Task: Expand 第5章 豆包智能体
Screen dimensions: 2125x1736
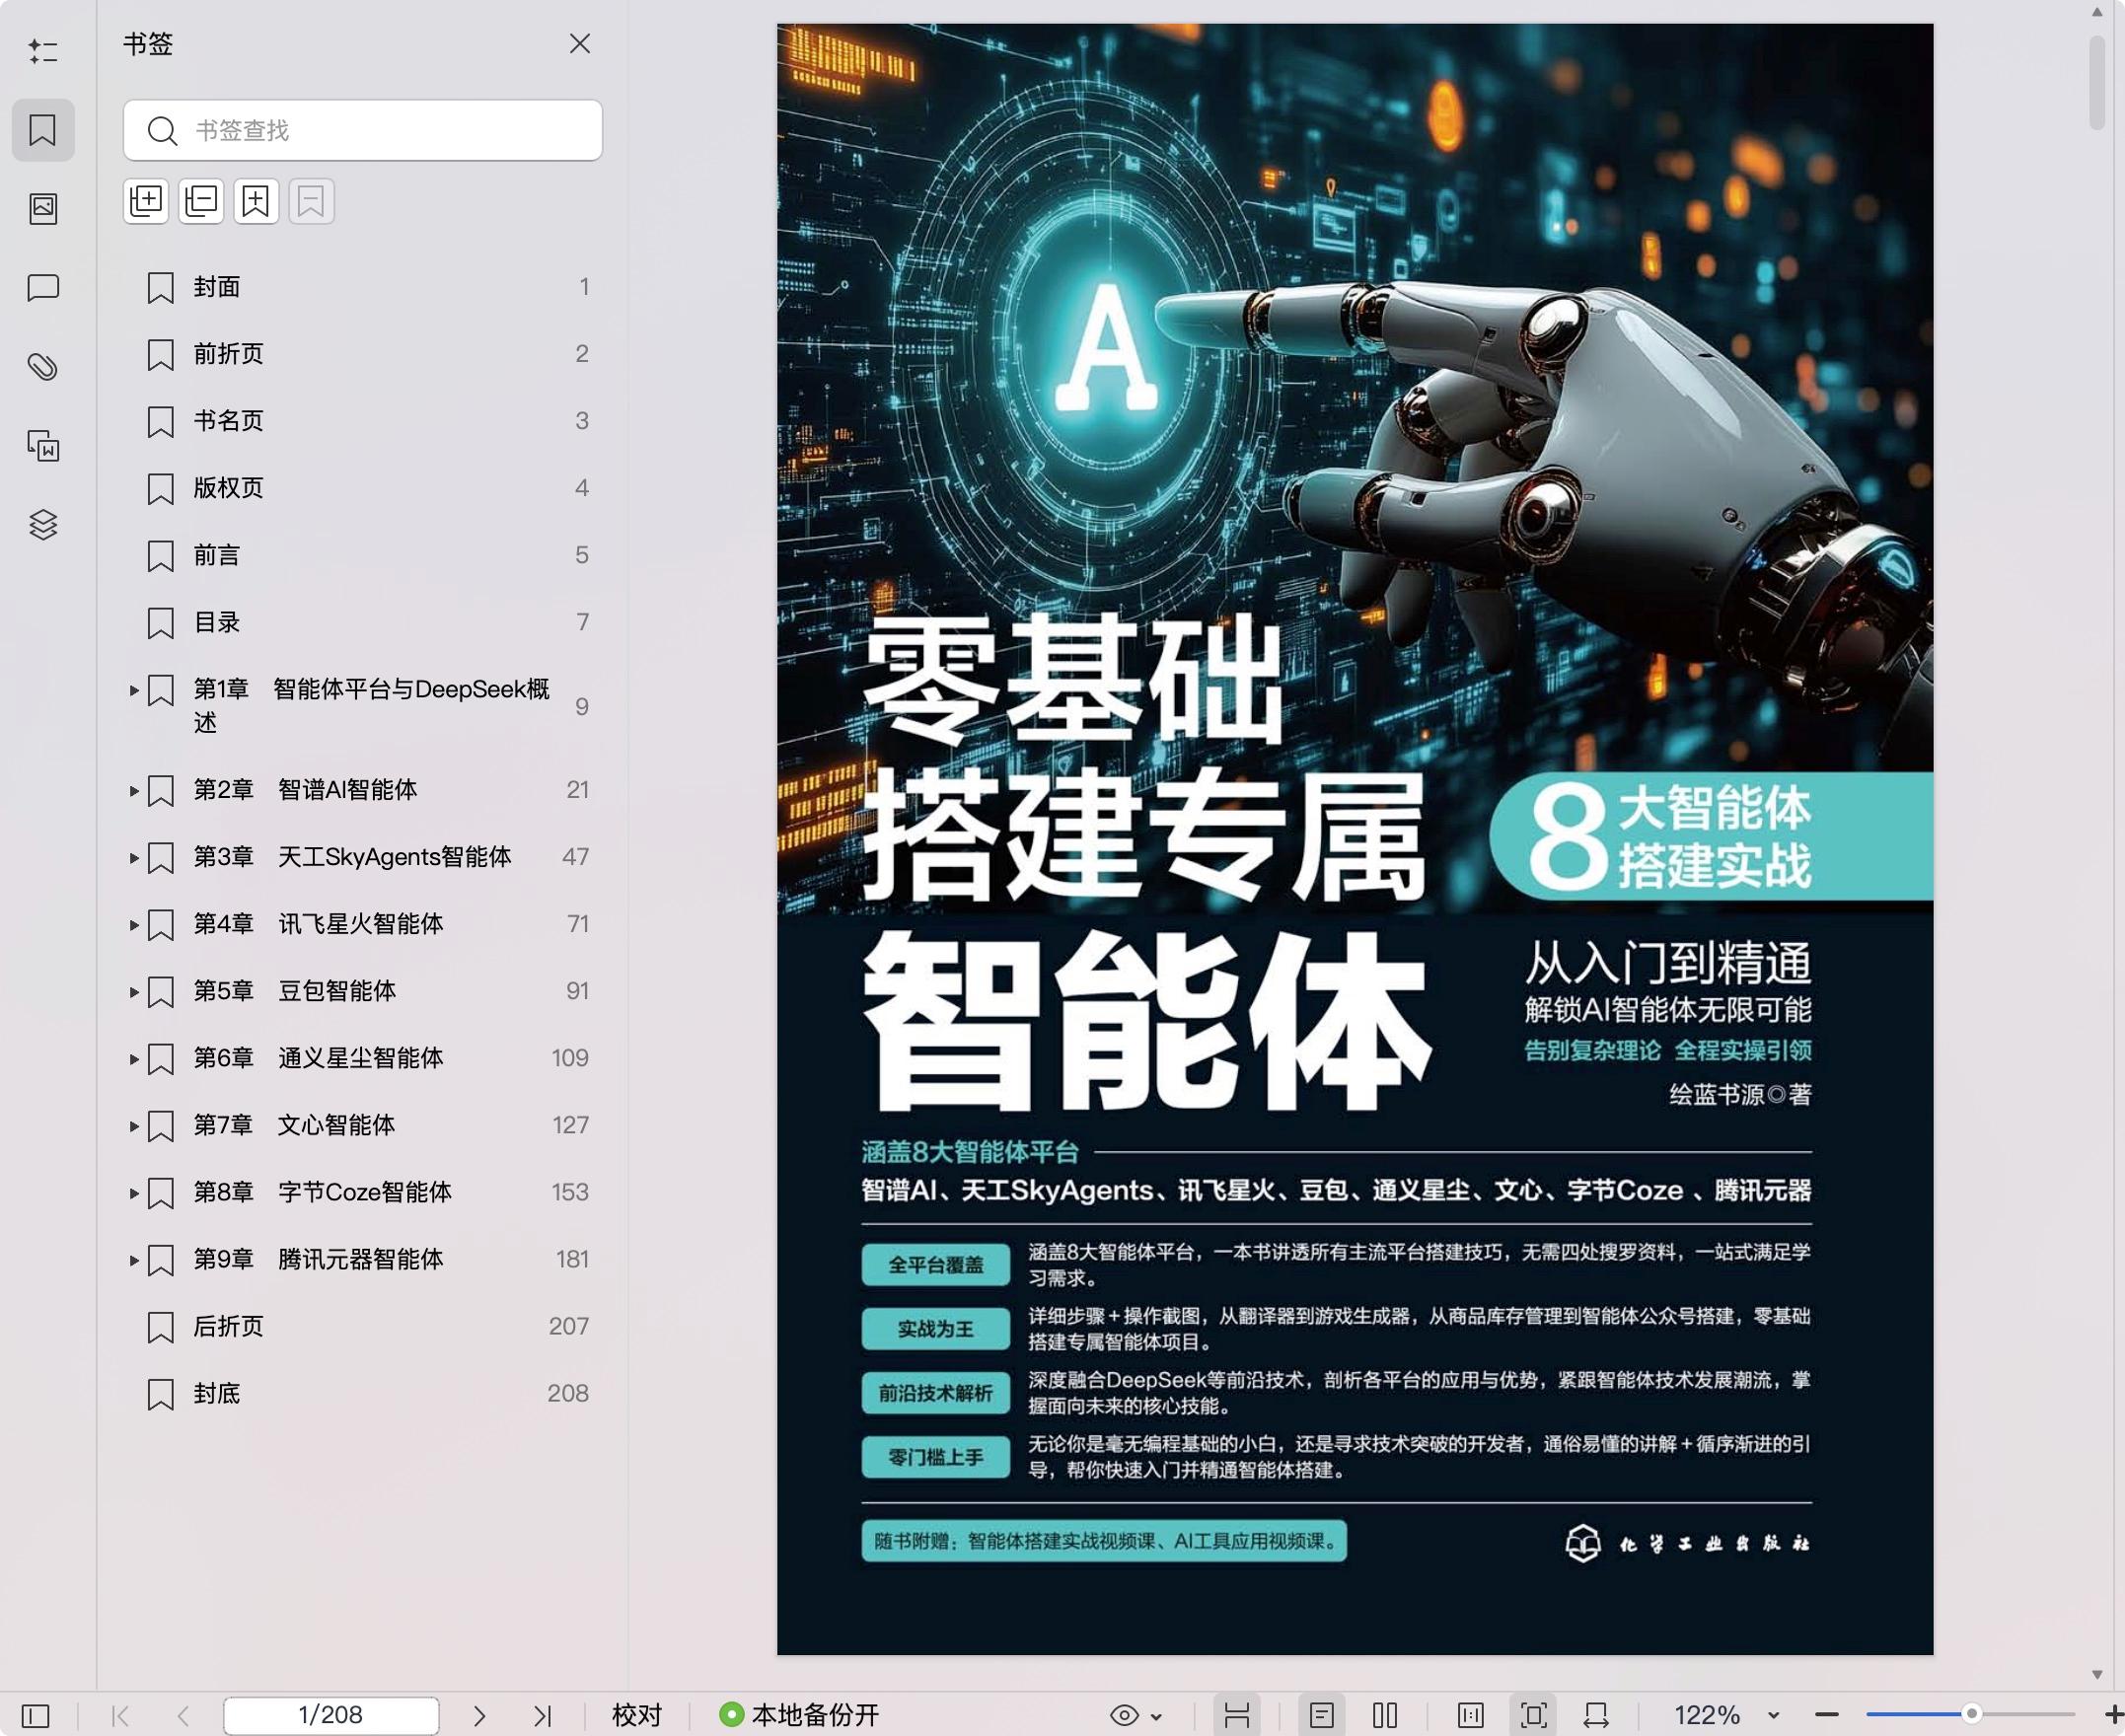Action: click(134, 992)
